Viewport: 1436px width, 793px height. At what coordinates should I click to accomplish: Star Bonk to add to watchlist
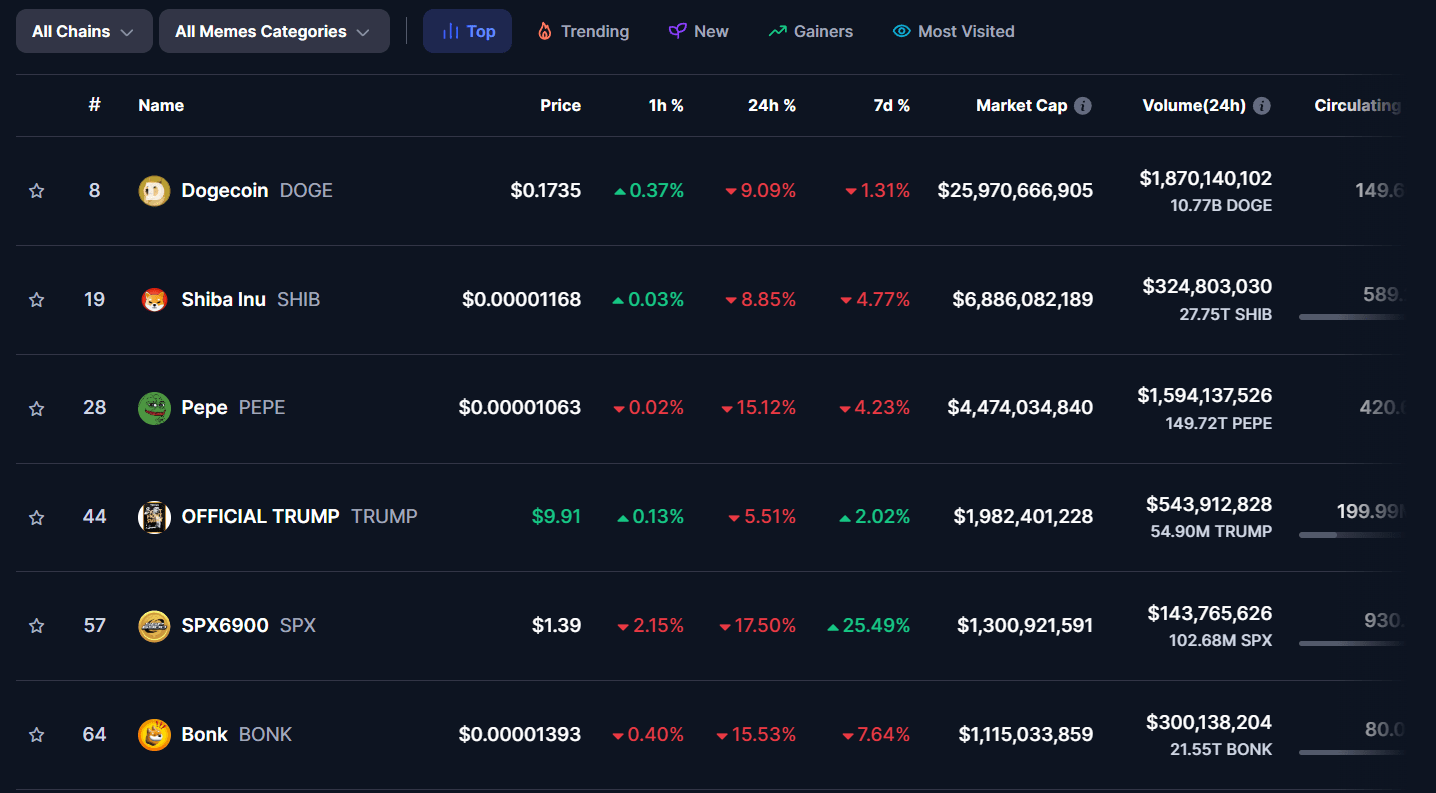tap(37, 735)
